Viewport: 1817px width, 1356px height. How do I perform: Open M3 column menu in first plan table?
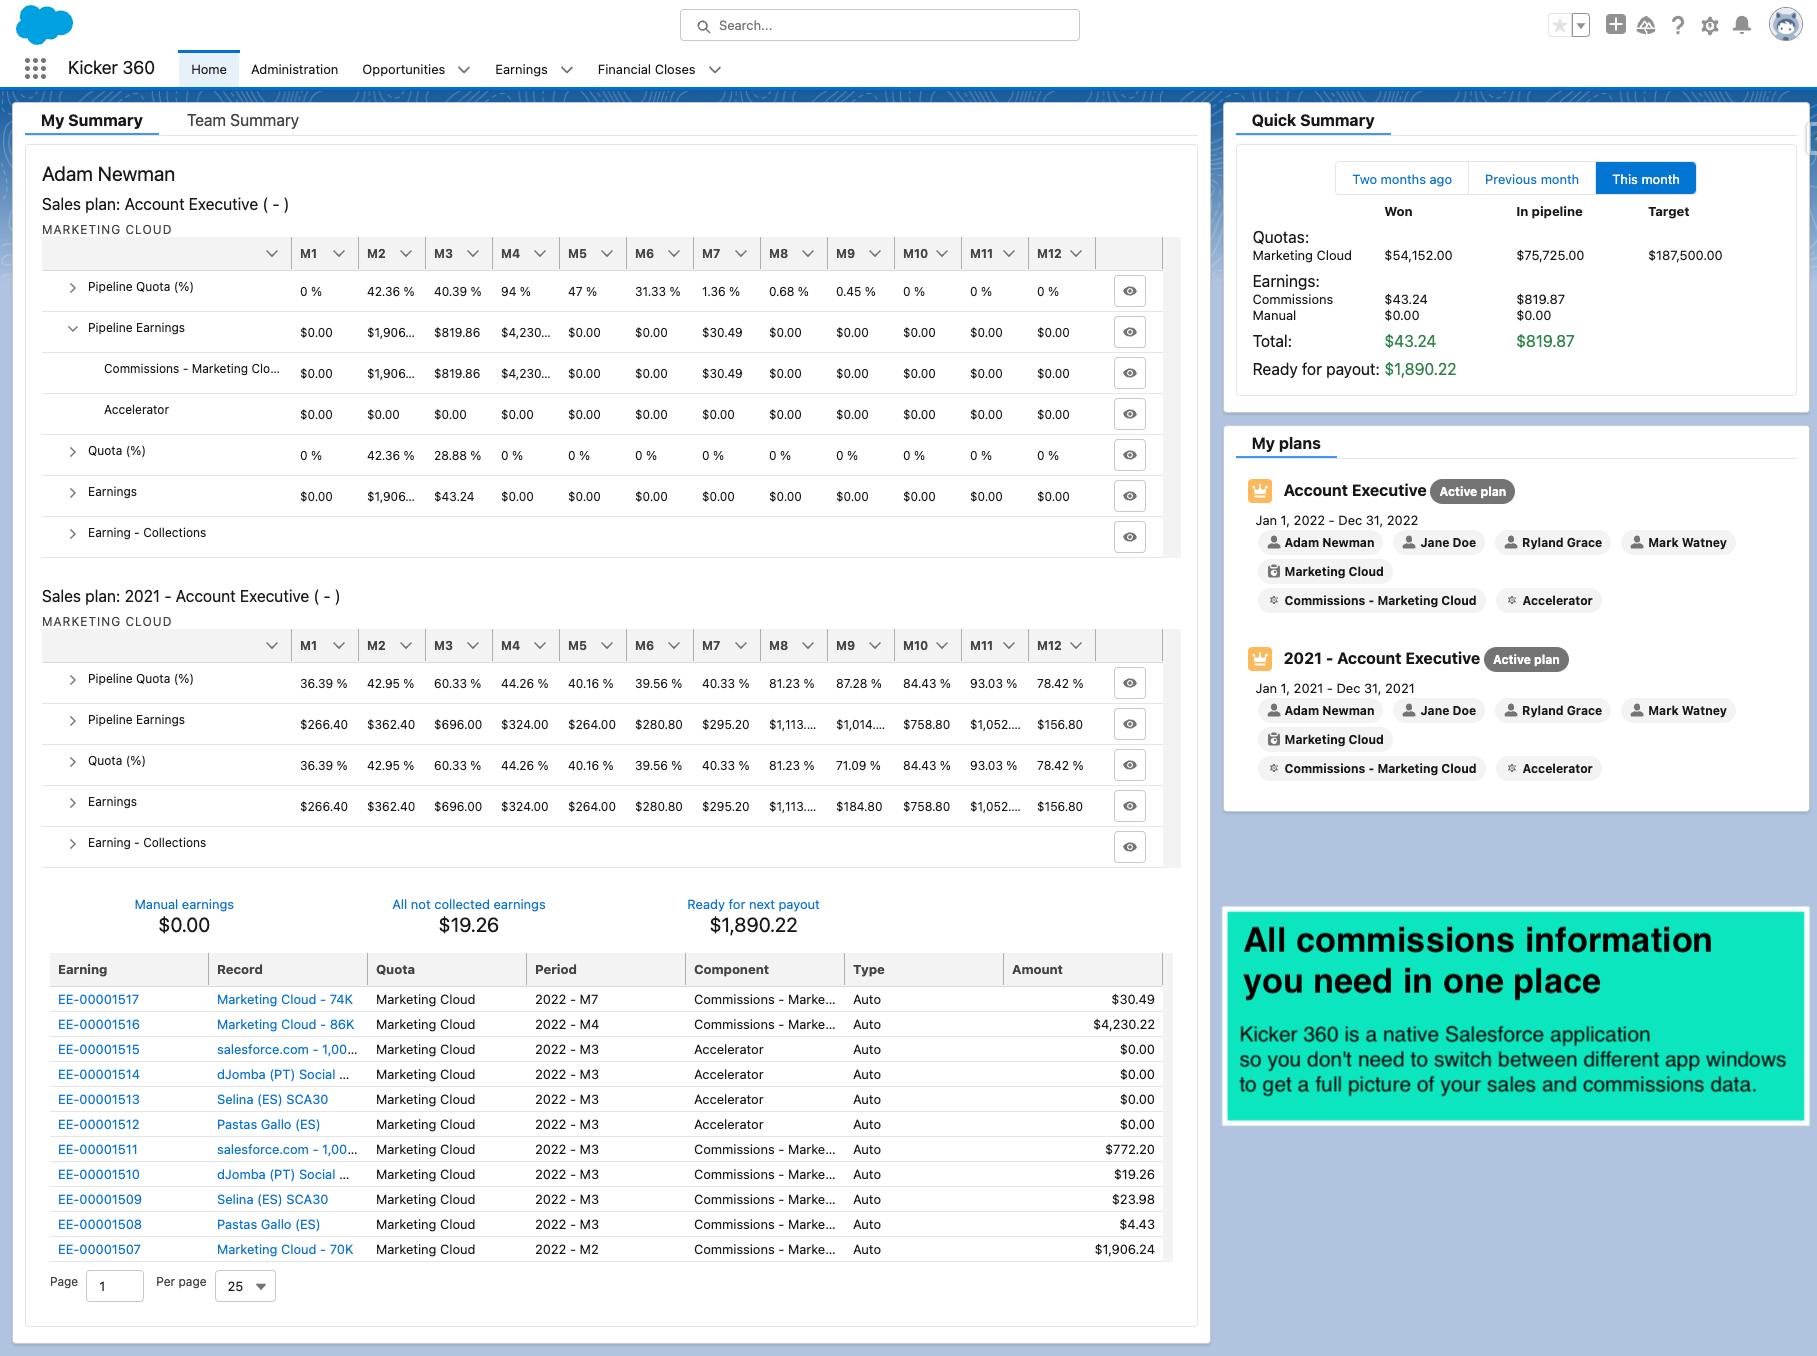(x=473, y=254)
